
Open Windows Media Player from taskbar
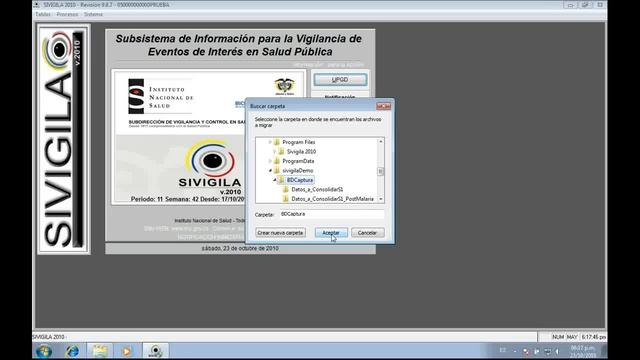click(127, 351)
